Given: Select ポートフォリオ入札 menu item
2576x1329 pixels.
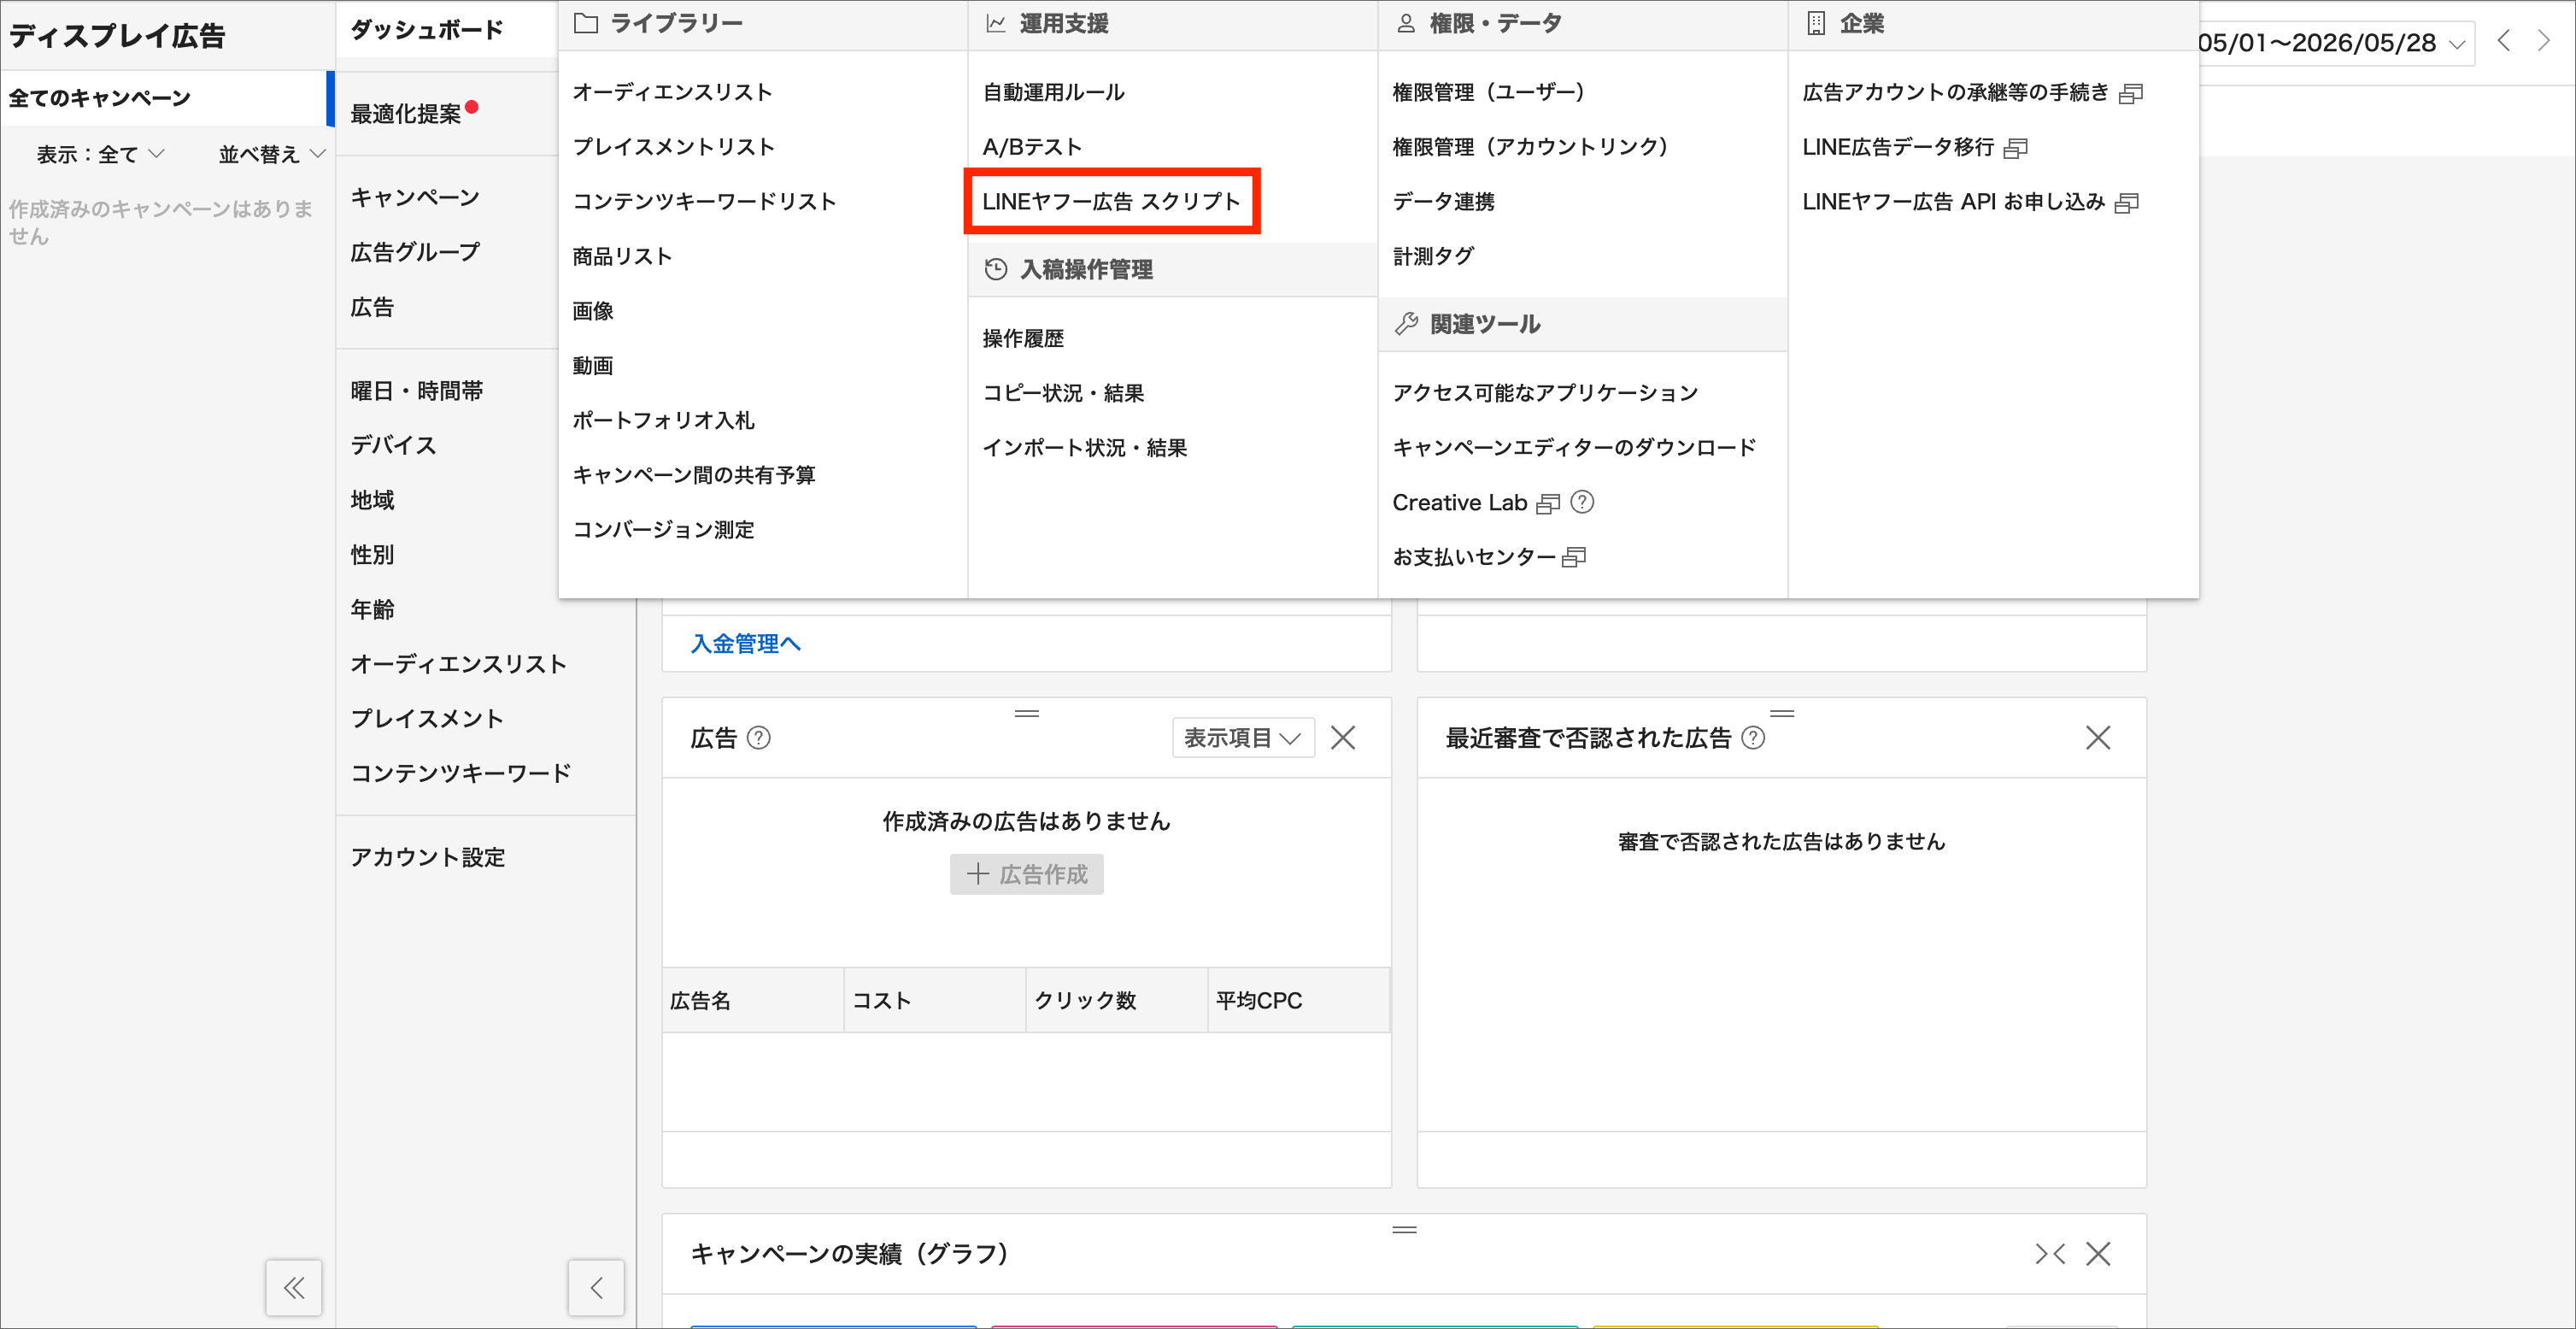Looking at the screenshot, I should [x=663, y=420].
